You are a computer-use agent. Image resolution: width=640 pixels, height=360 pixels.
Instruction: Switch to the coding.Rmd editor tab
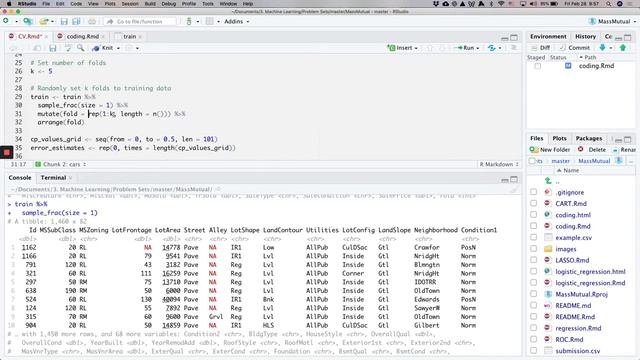[x=82, y=36]
